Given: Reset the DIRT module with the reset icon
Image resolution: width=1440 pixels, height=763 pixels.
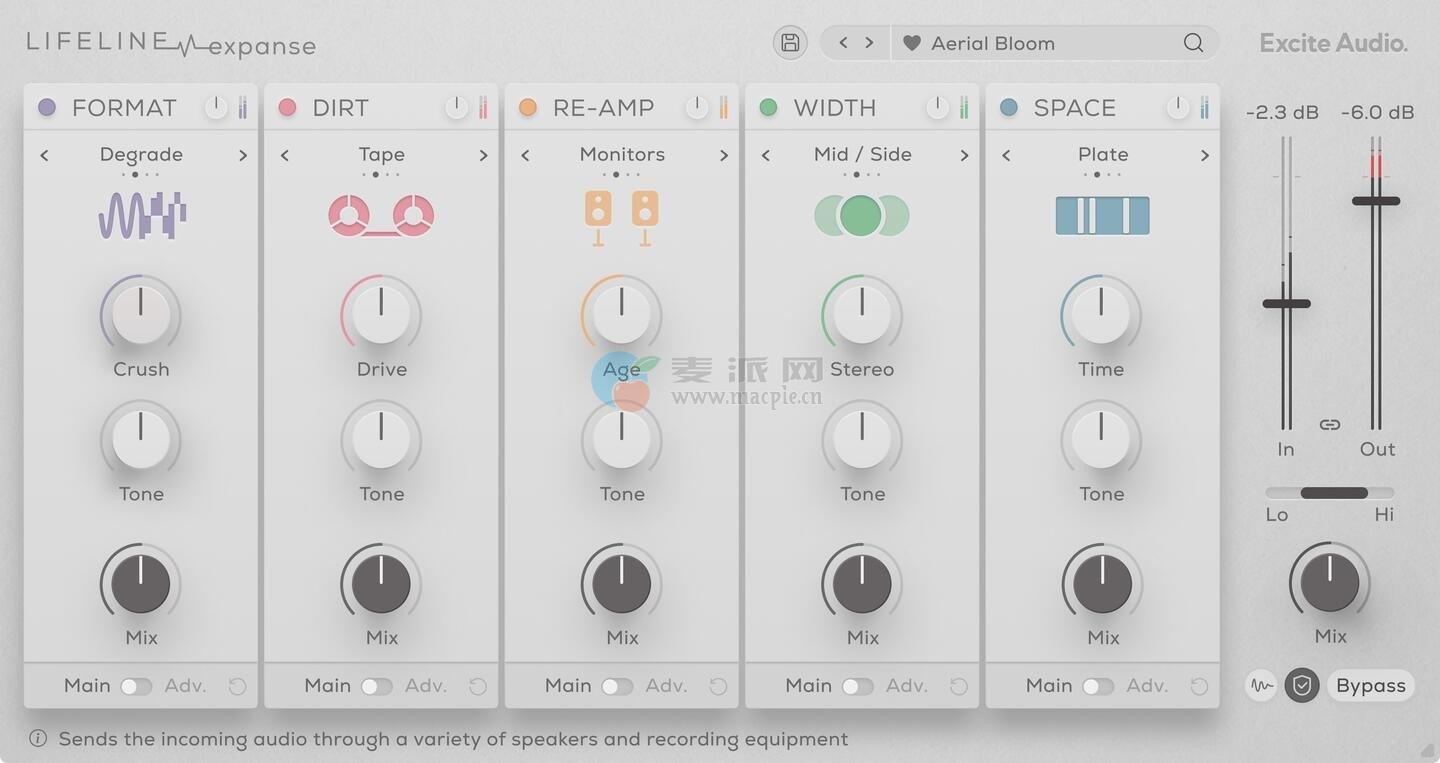Looking at the screenshot, I should (478, 686).
